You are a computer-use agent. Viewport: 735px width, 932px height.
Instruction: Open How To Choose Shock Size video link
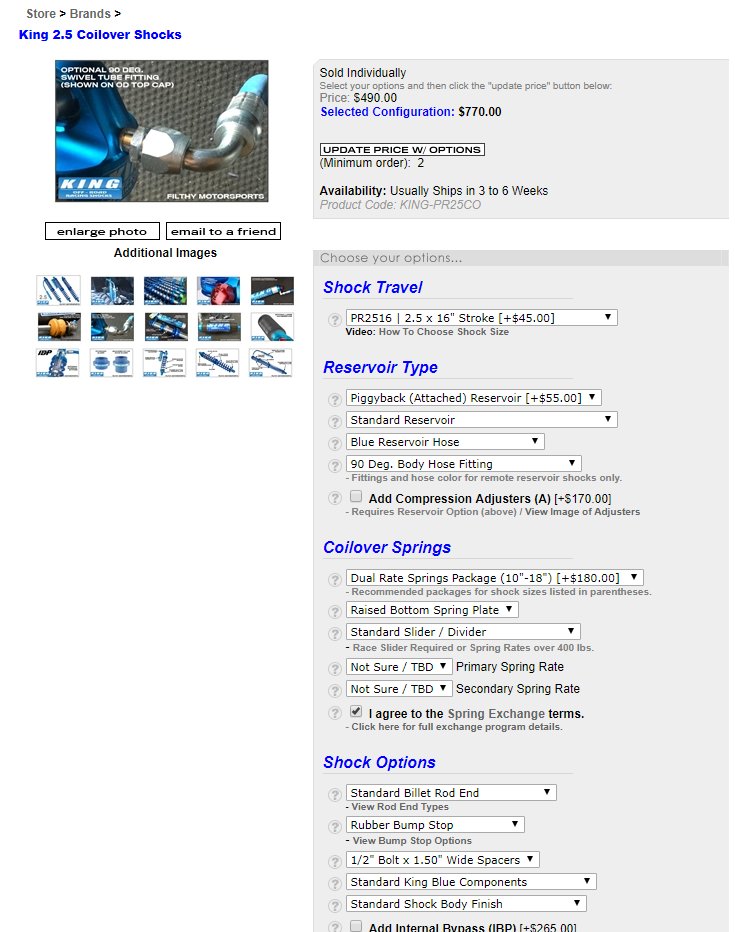point(444,332)
